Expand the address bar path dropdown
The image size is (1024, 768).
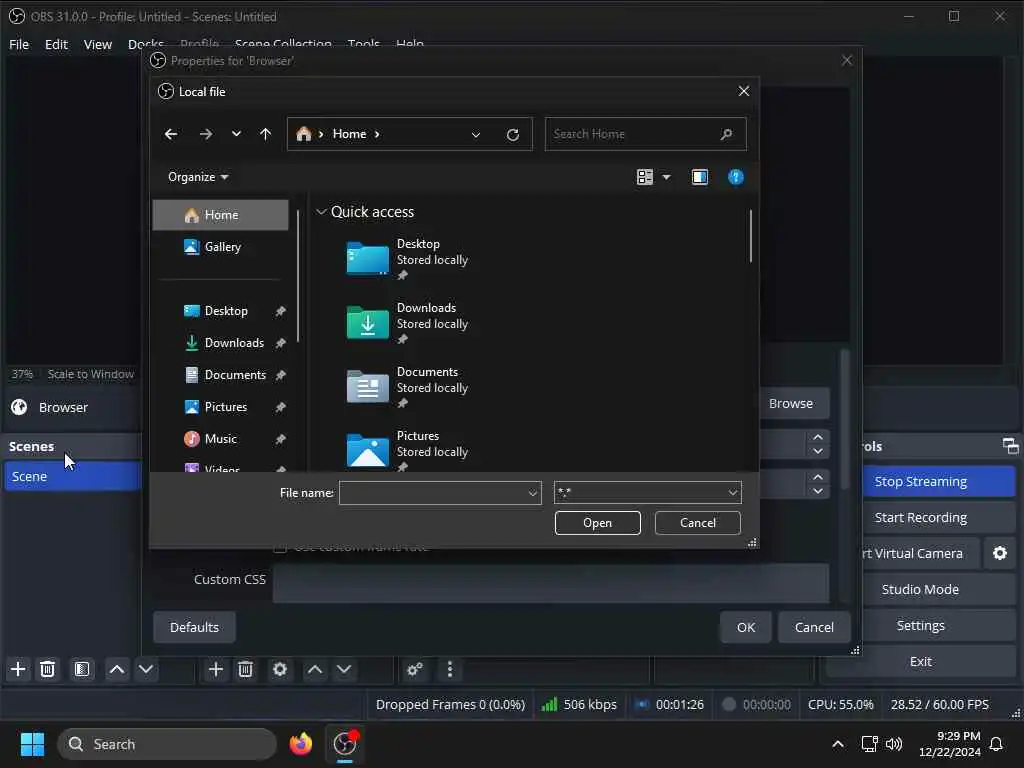pyautogui.click(x=476, y=135)
